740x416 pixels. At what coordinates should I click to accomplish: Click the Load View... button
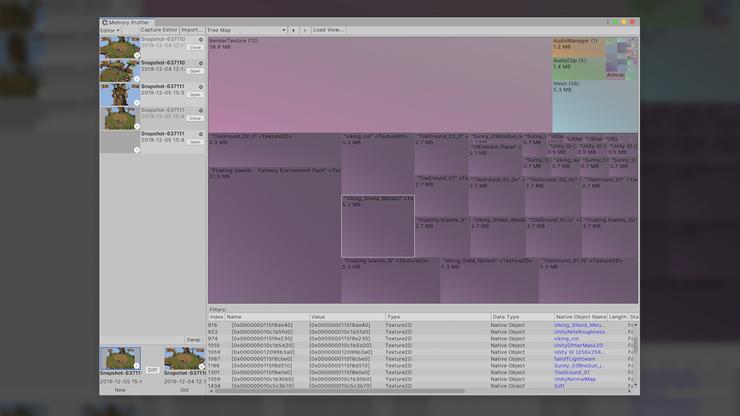[328, 30]
